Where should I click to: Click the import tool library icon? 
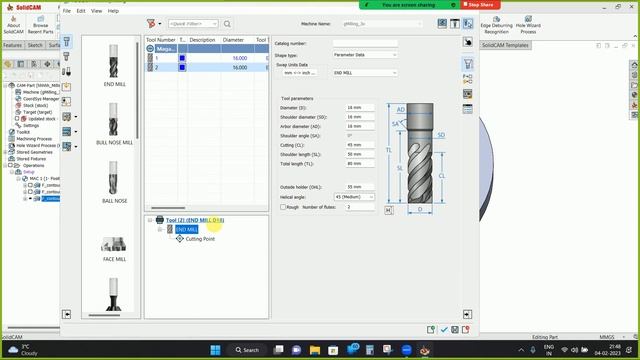[x=66, y=87]
